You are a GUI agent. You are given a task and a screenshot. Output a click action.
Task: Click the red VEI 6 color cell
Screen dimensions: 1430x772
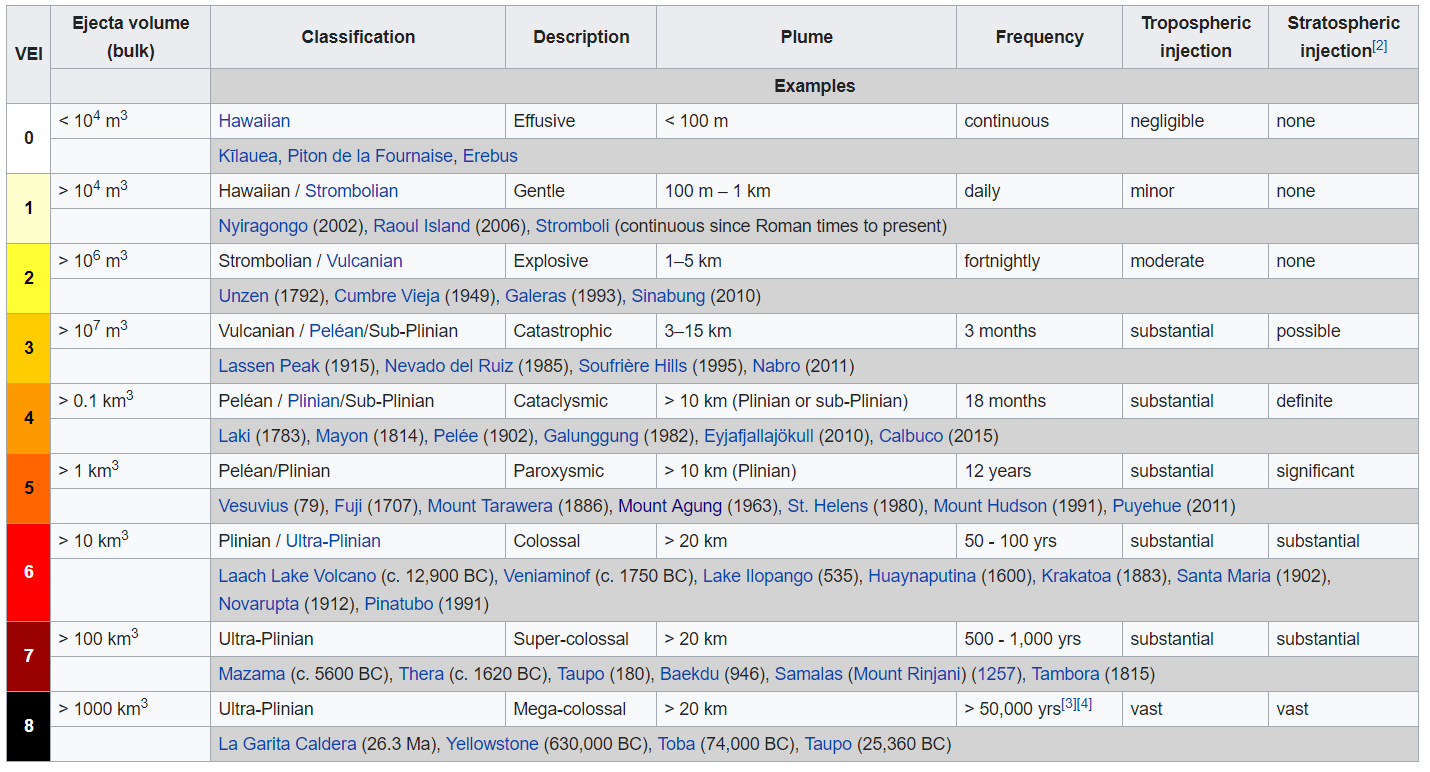pos(28,572)
